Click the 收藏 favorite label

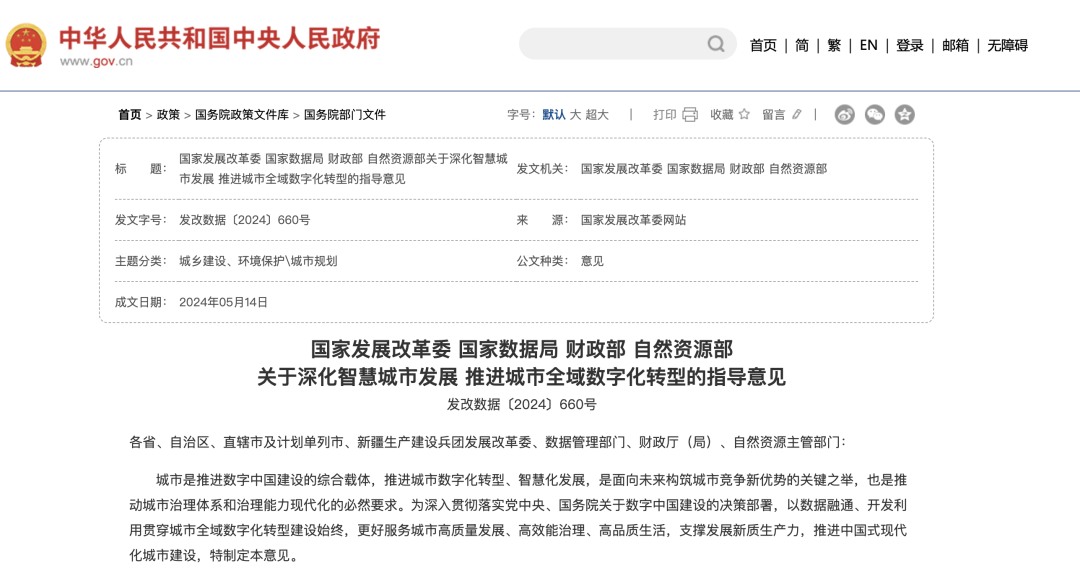(722, 115)
